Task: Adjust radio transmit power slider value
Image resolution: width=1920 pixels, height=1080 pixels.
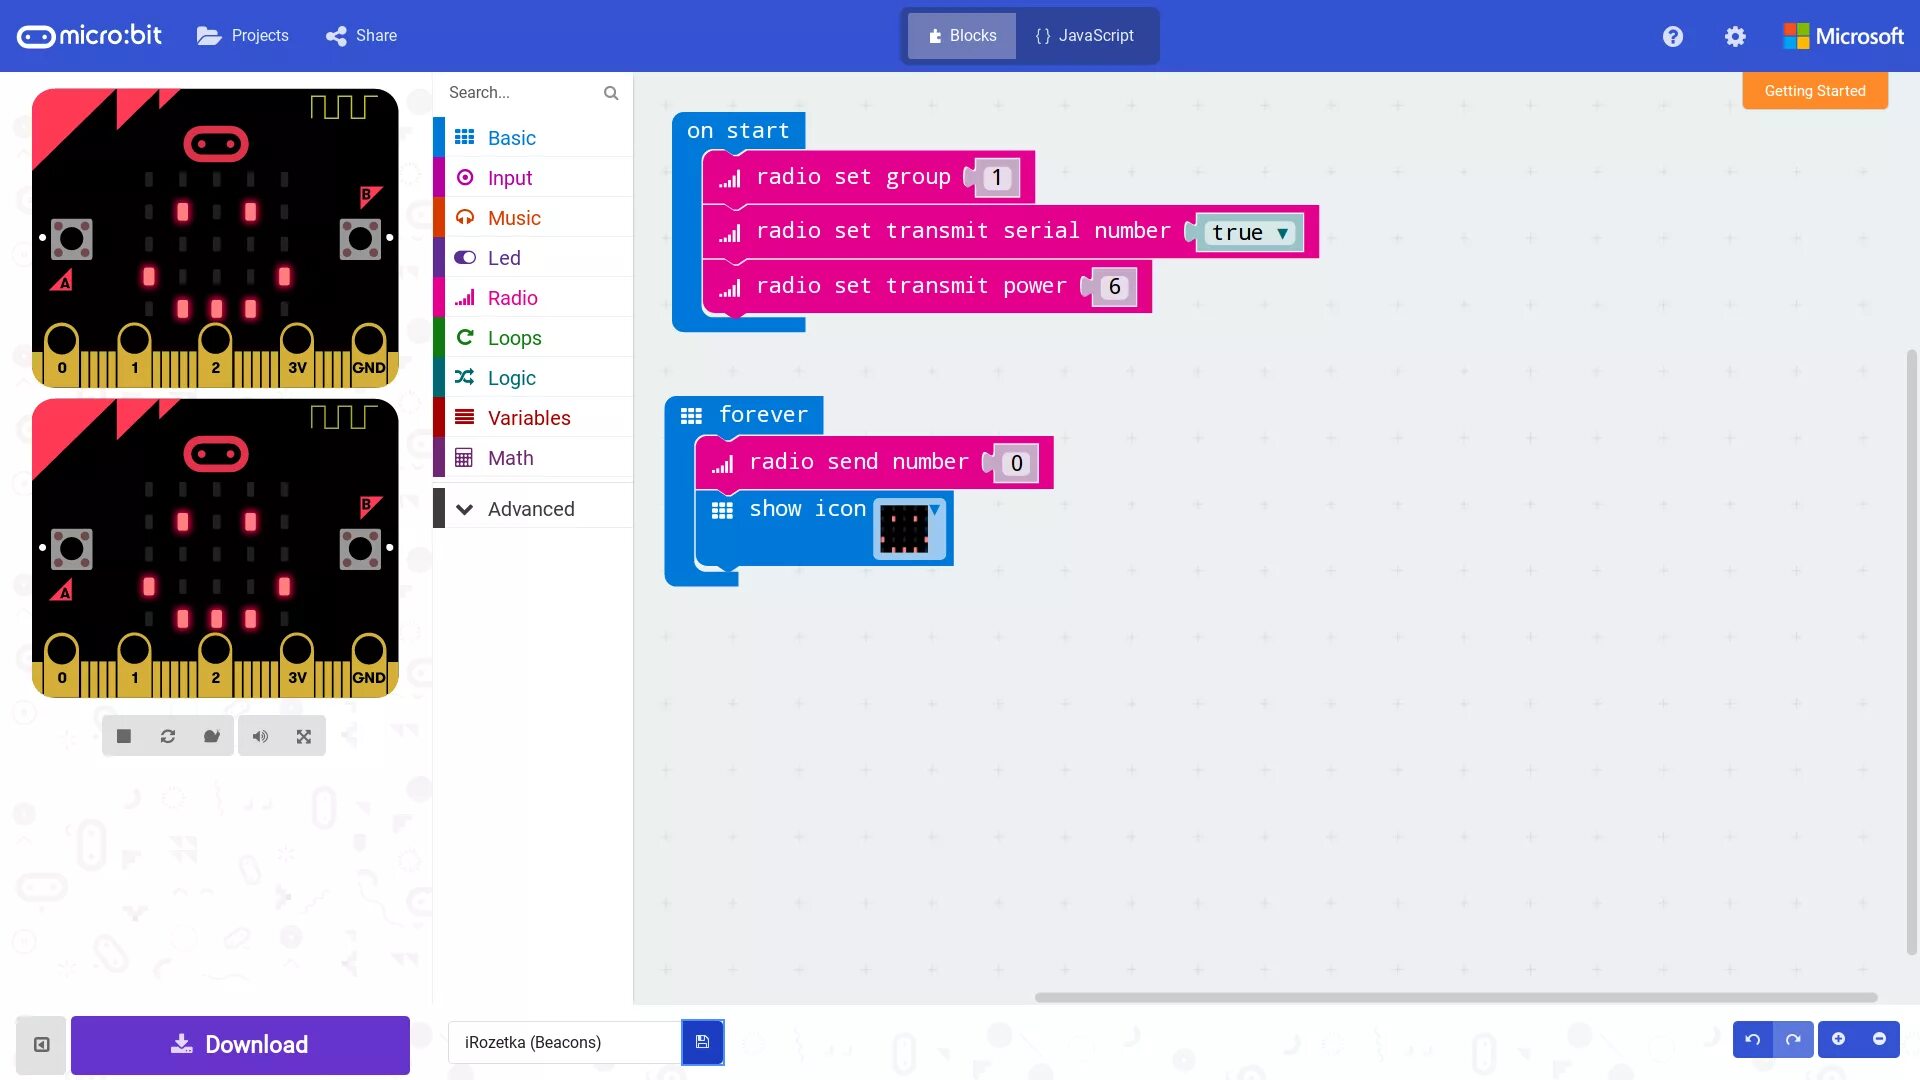Action: [x=1112, y=285]
